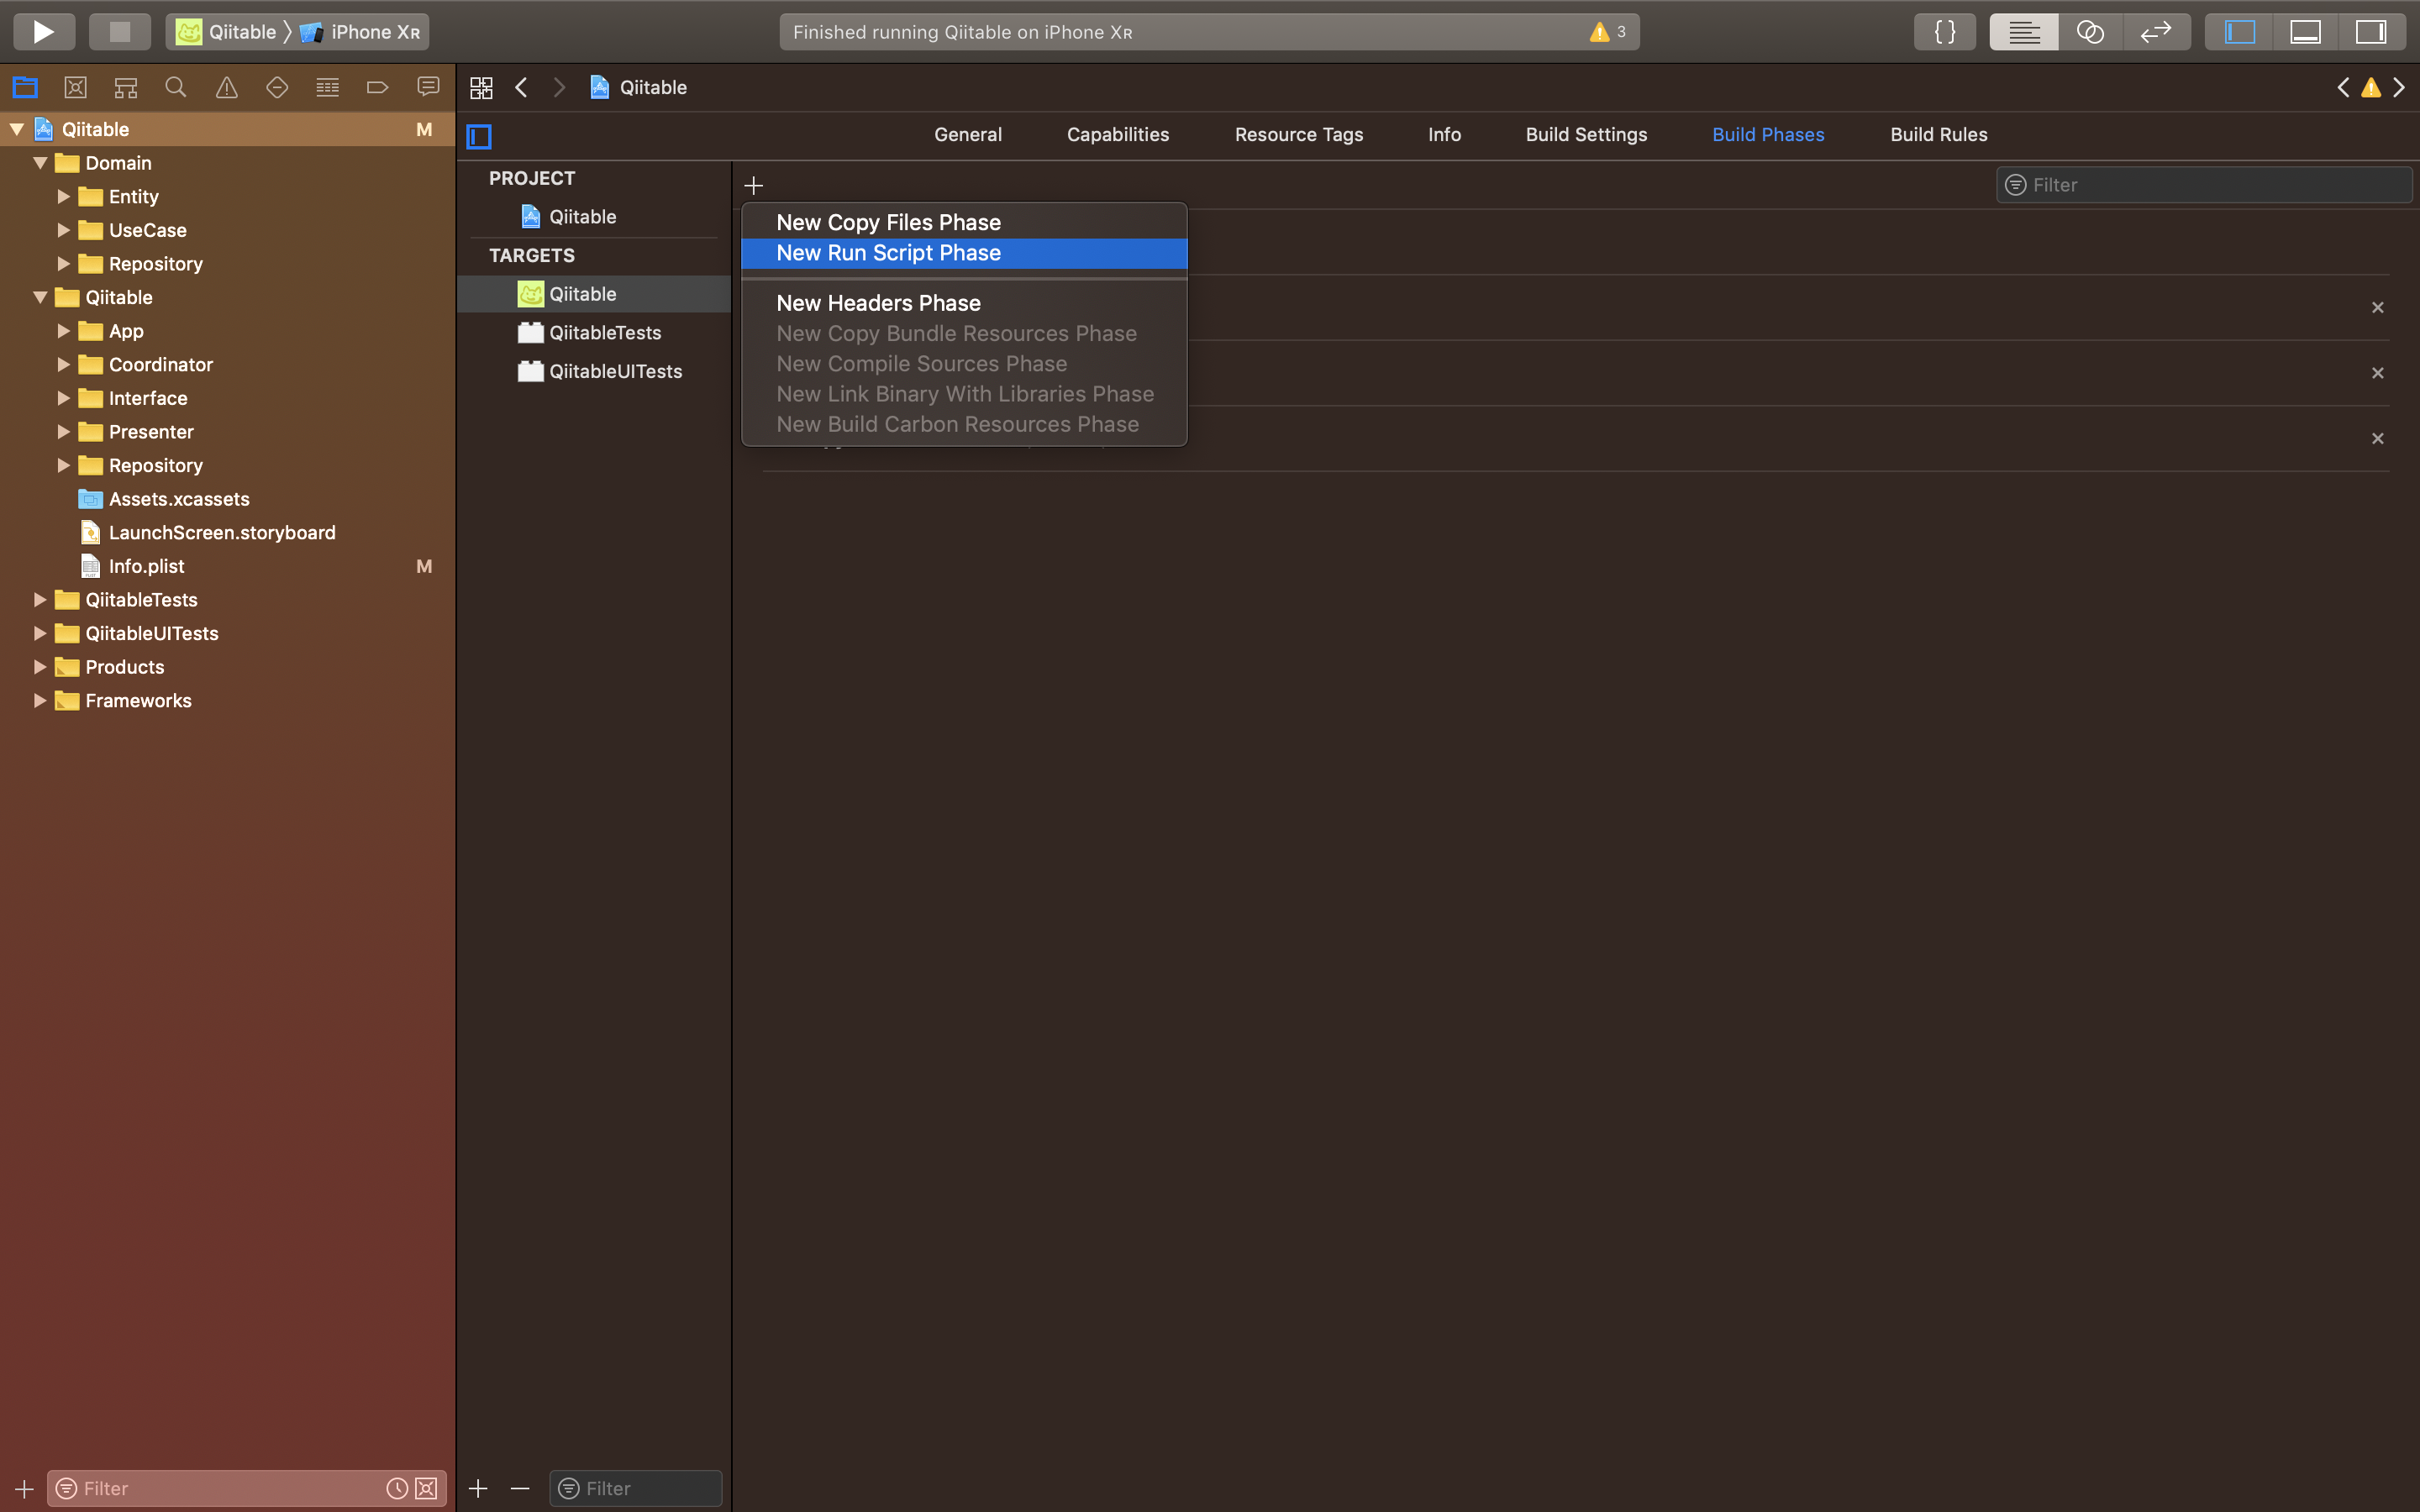Viewport: 2420px width, 1512px height.
Task: Show the Assistant editor overlapping circles icon
Action: 2090,32
